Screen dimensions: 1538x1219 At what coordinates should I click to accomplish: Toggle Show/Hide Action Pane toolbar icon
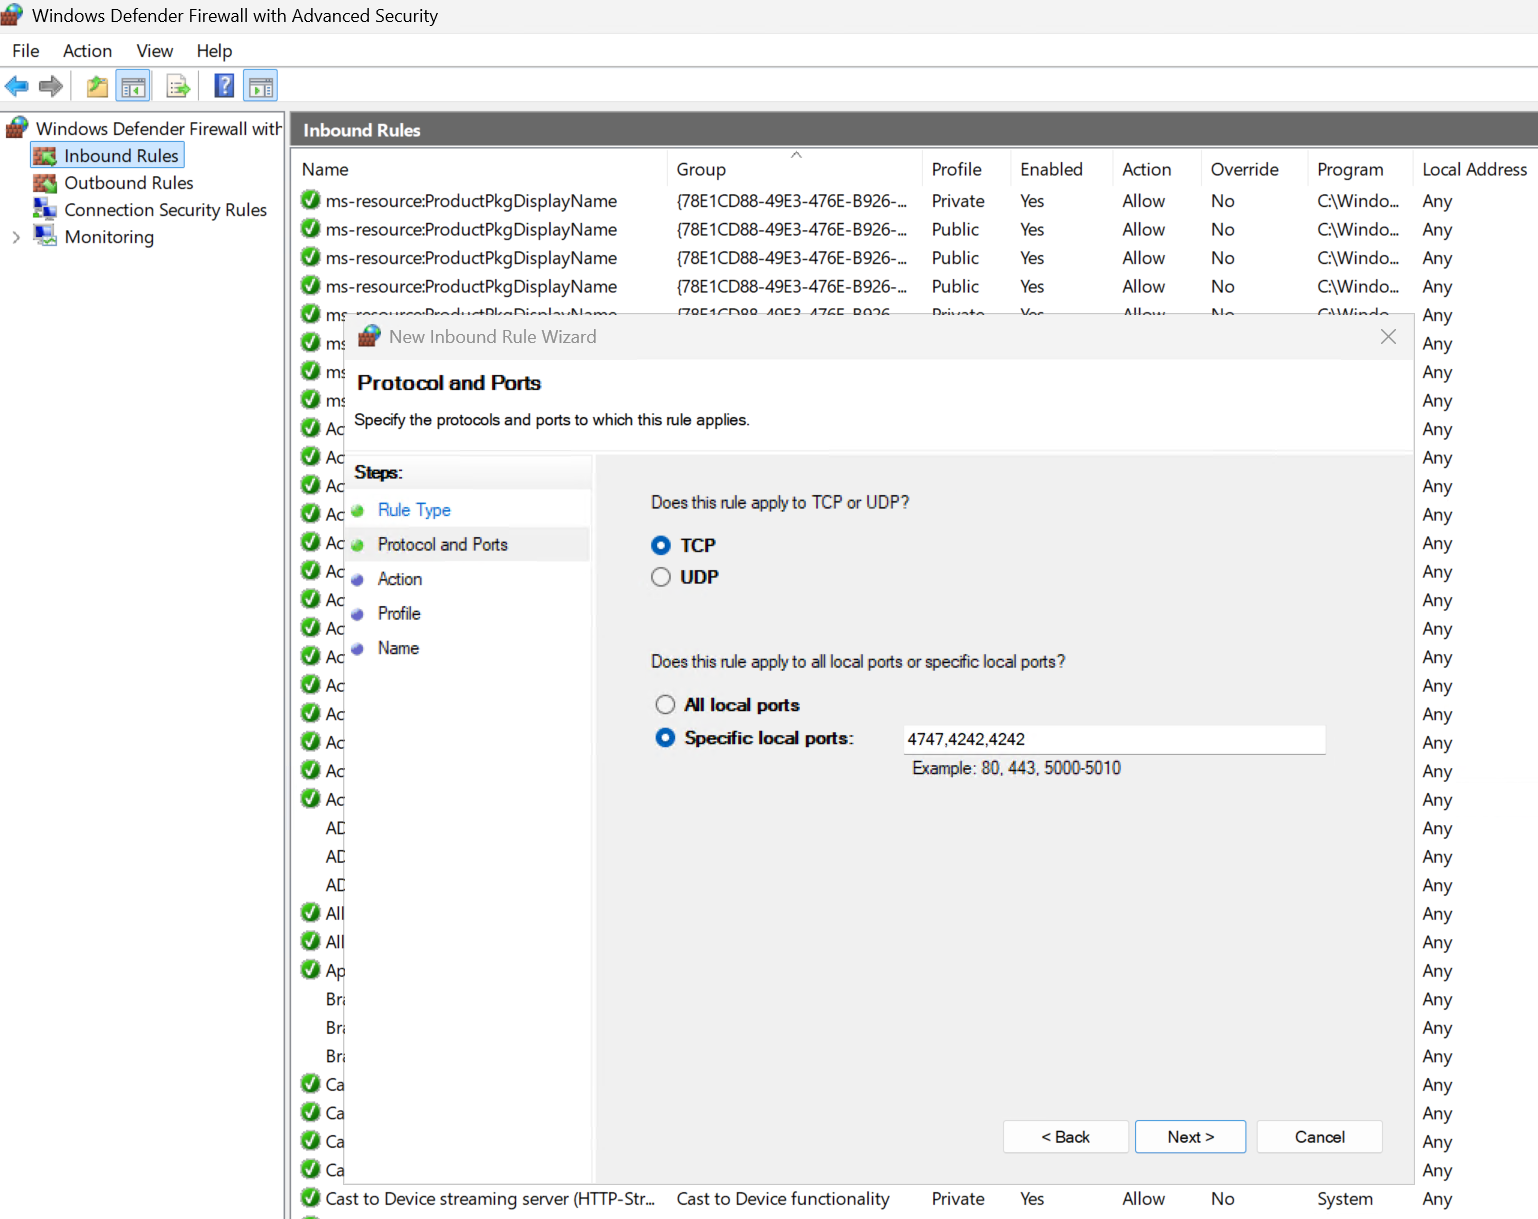click(261, 87)
